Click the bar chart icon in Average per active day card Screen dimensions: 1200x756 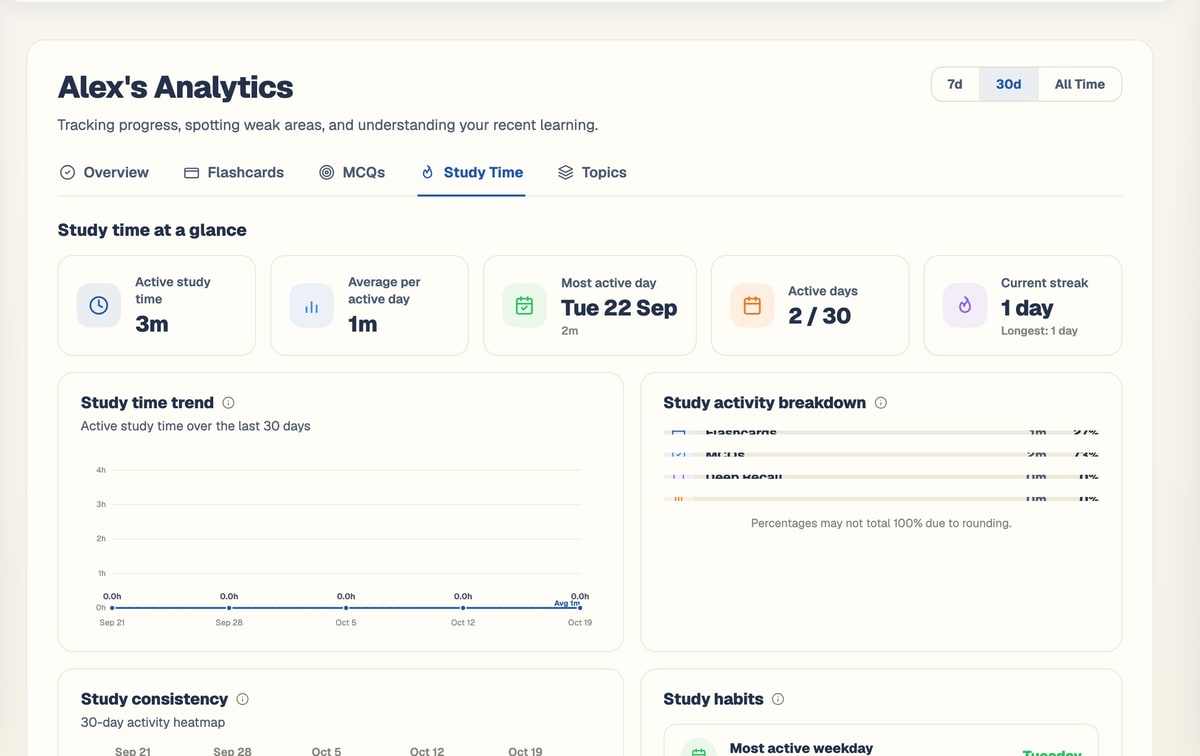(x=311, y=306)
